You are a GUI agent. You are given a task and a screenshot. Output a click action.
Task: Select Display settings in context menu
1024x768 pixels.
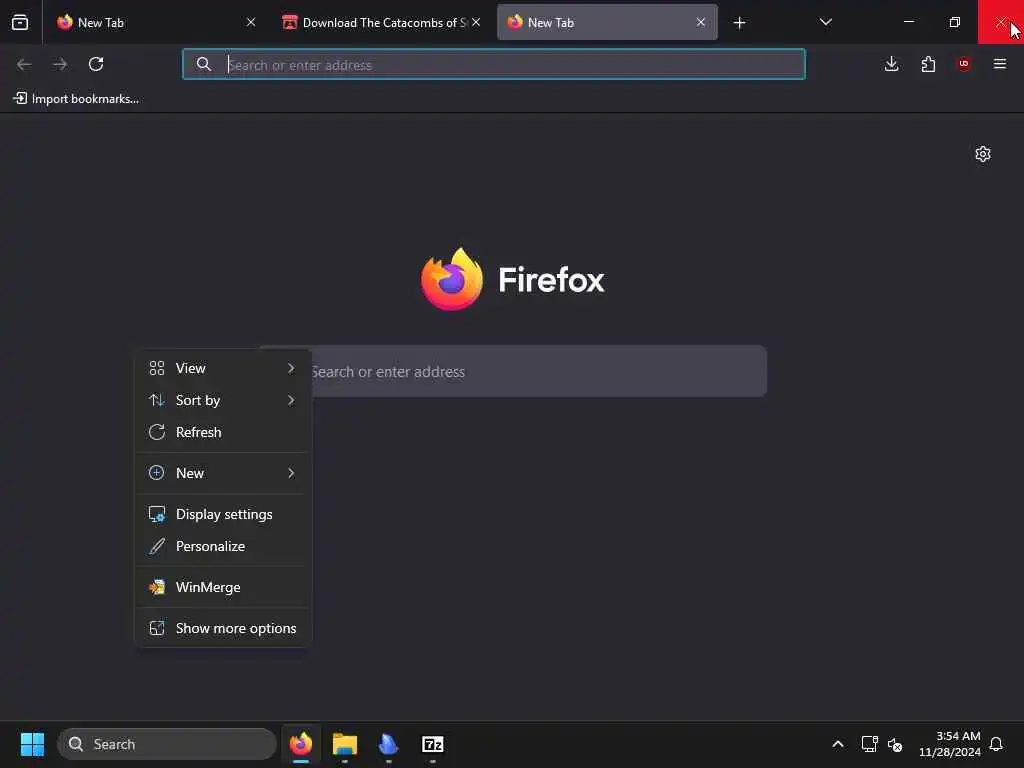(x=223, y=514)
